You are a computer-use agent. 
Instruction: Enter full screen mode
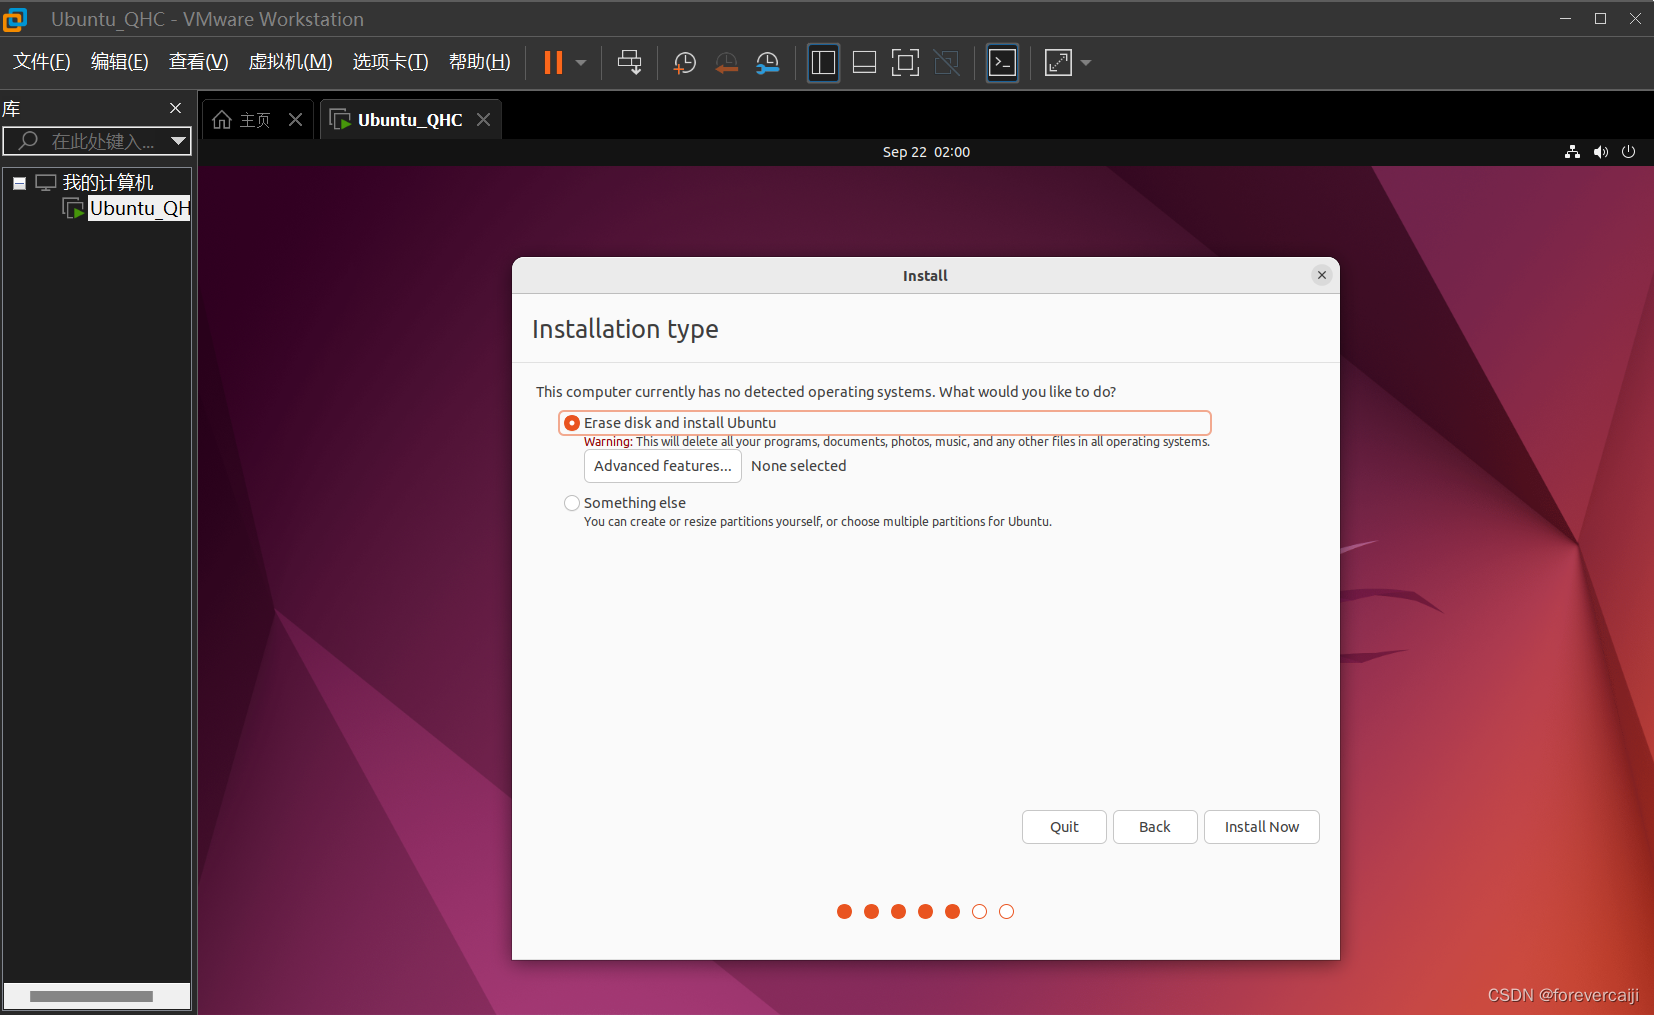tap(905, 63)
